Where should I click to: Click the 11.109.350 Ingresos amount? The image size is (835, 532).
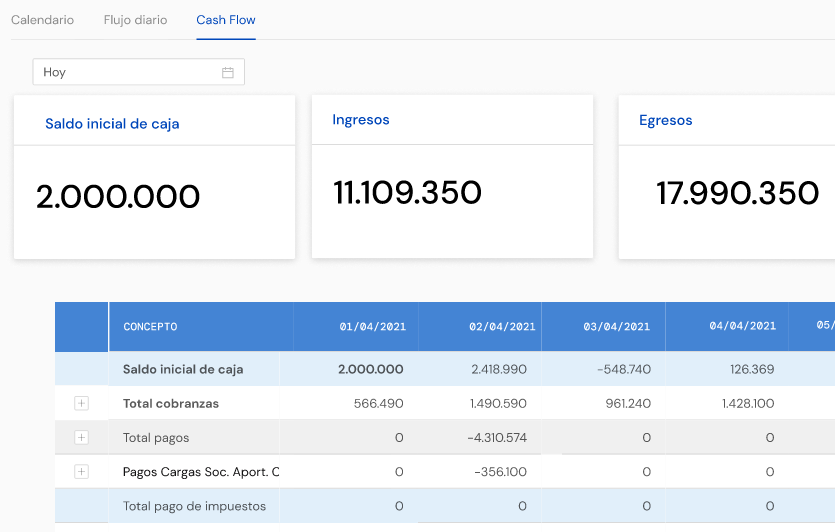point(407,192)
